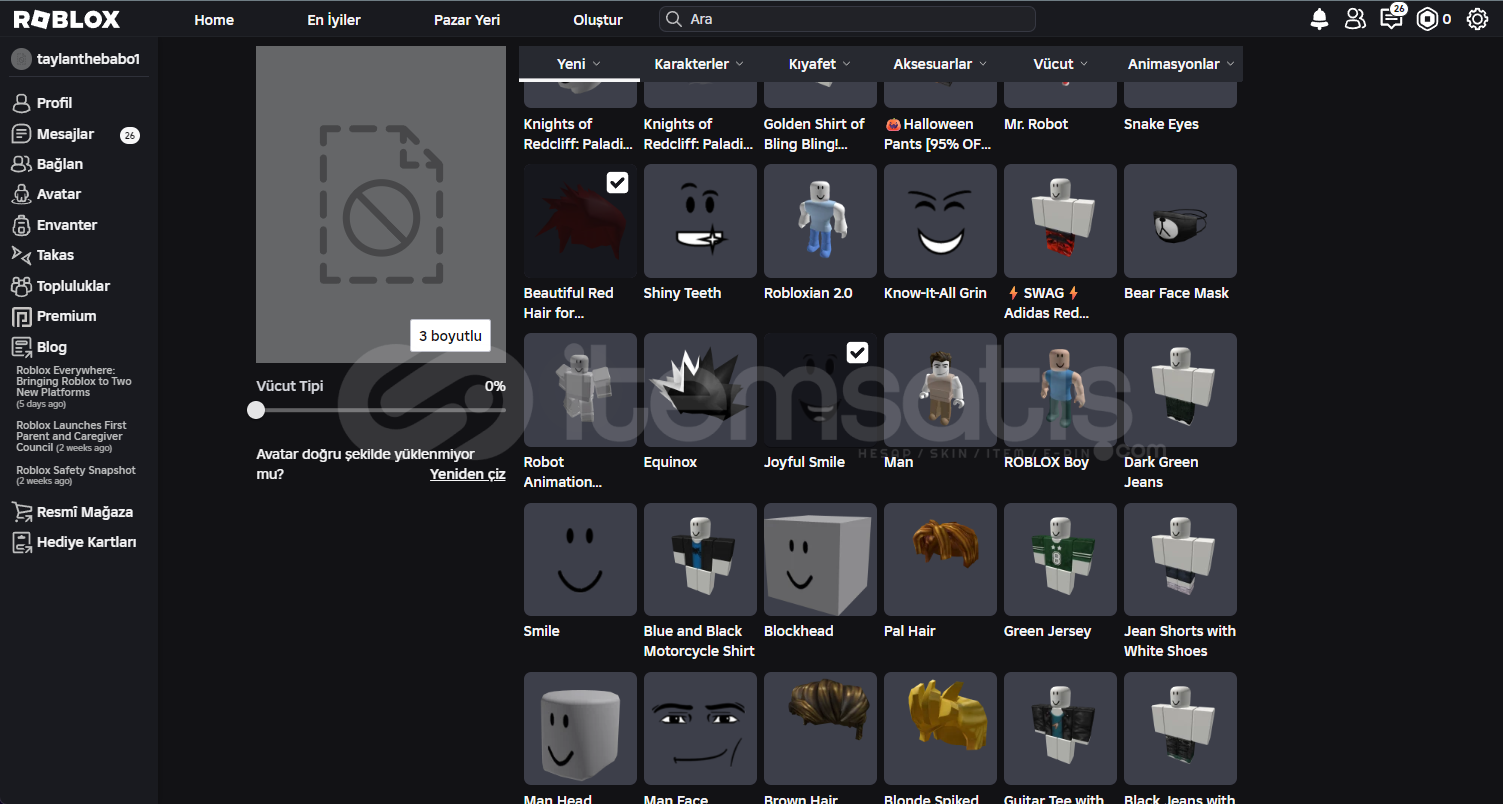Click the taylanthebabo1 profile avatar
The height and width of the screenshot is (804, 1503).
click(x=21, y=59)
